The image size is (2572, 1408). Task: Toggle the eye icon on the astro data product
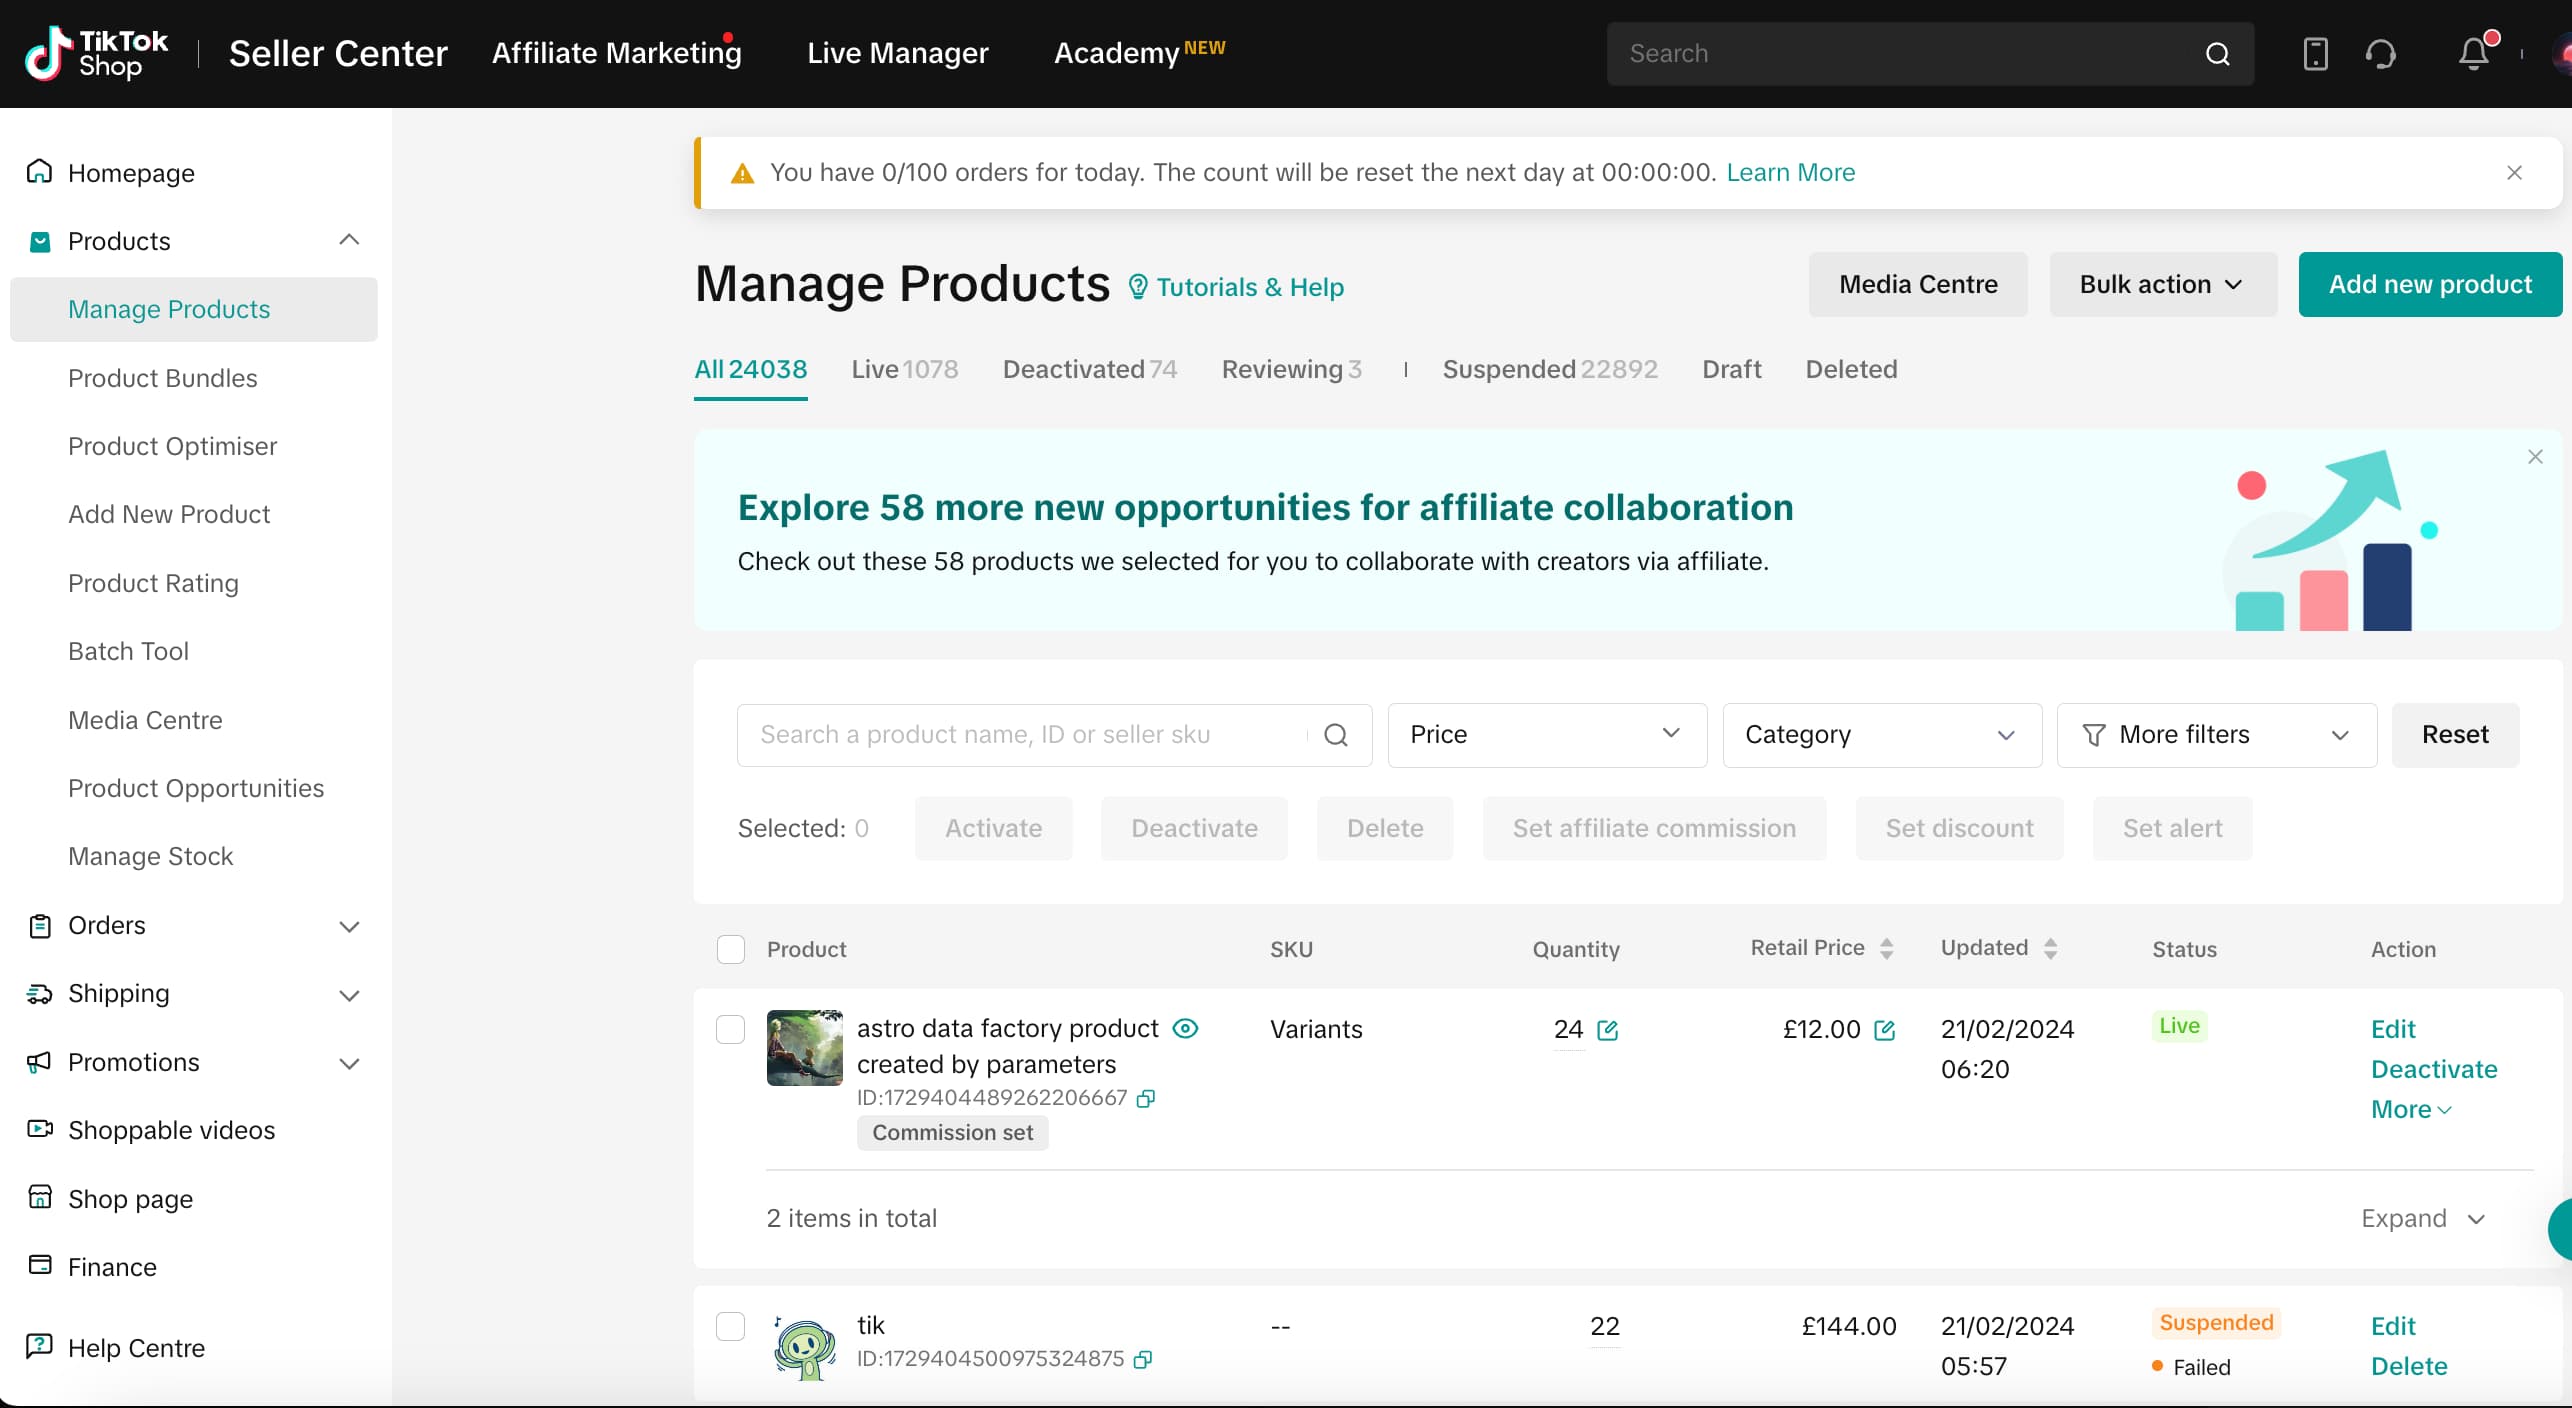[x=1185, y=1029]
